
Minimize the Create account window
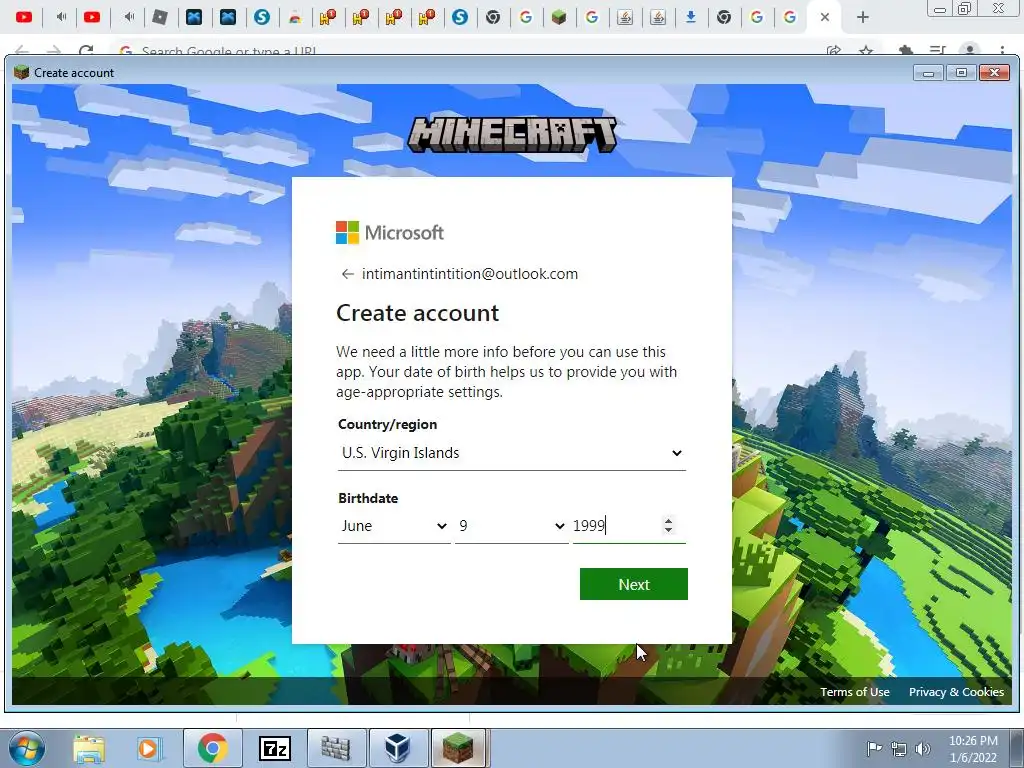tap(928, 73)
